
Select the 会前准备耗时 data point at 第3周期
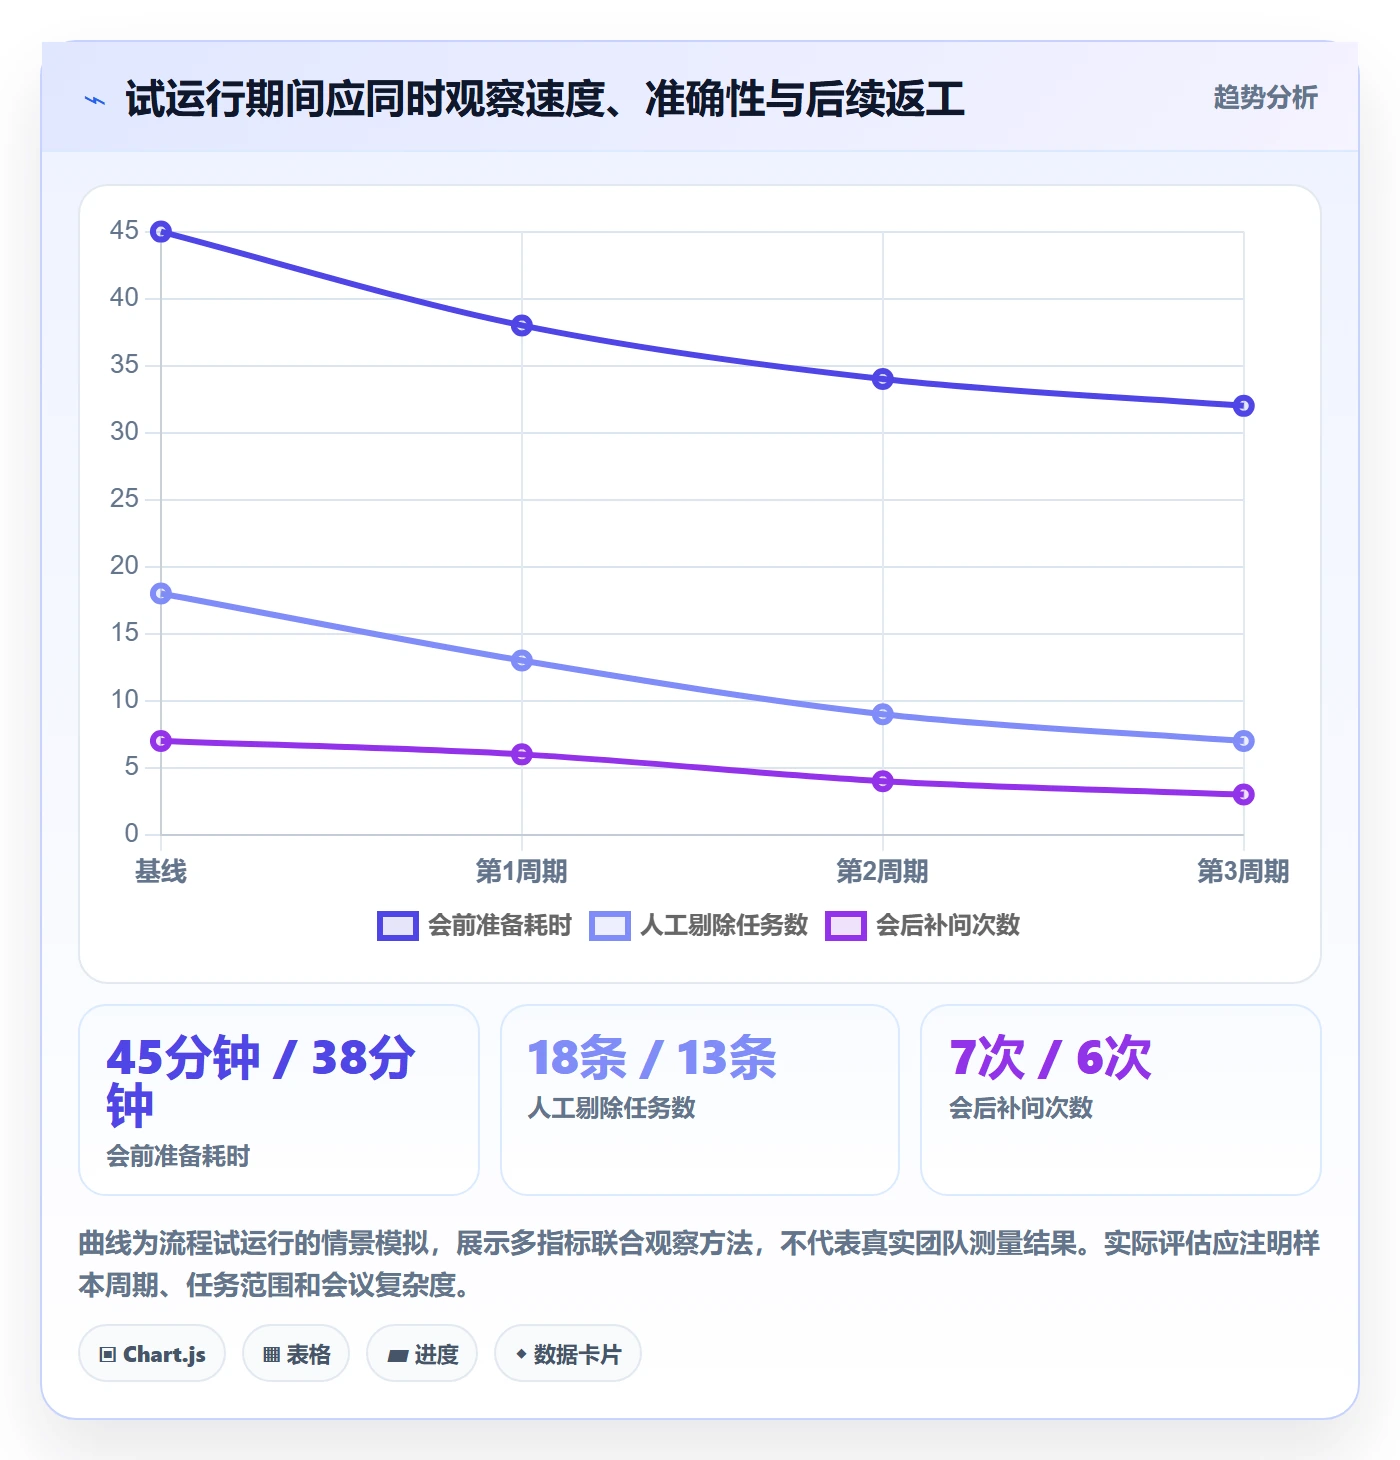[x=1244, y=406]
